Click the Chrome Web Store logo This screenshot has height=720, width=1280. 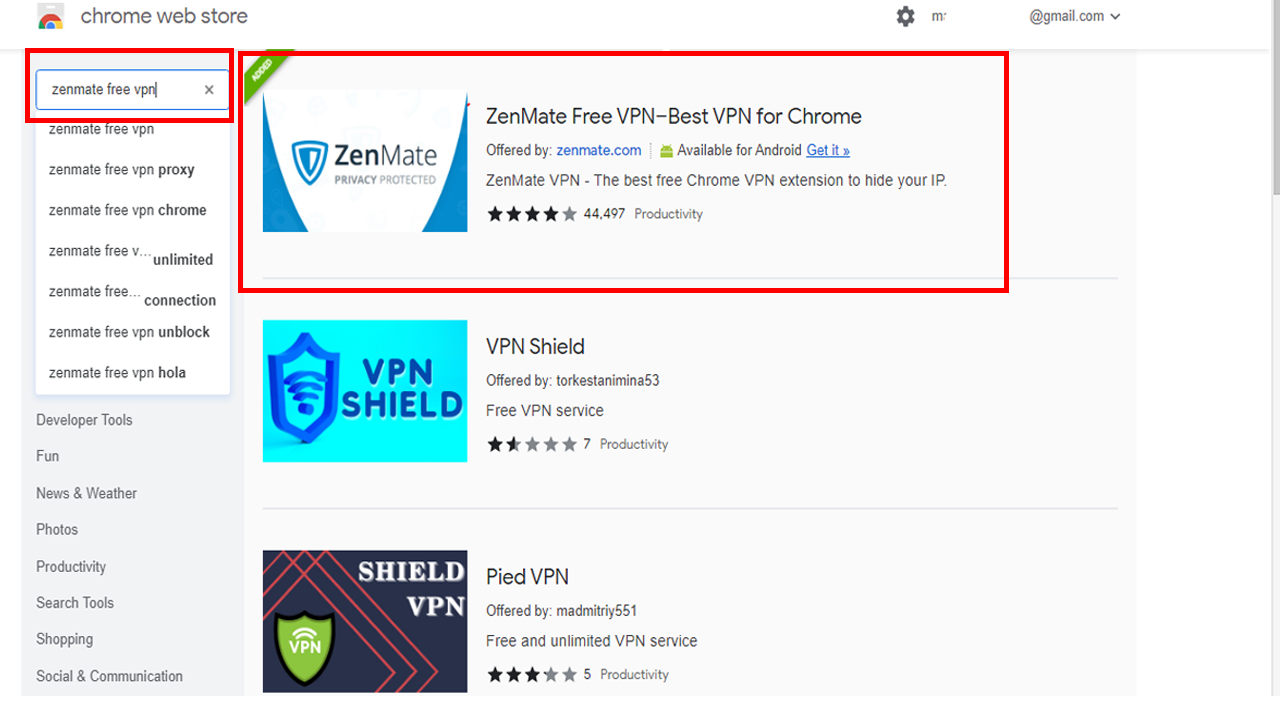point(51,17)
